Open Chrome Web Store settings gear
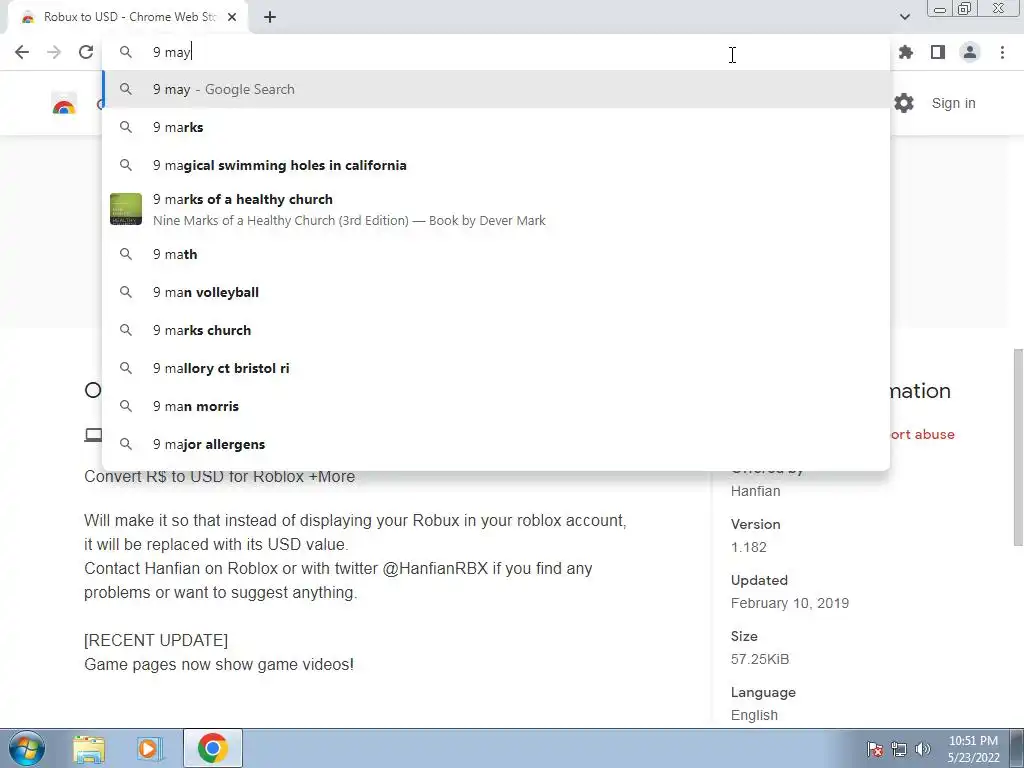 [904, 103]
